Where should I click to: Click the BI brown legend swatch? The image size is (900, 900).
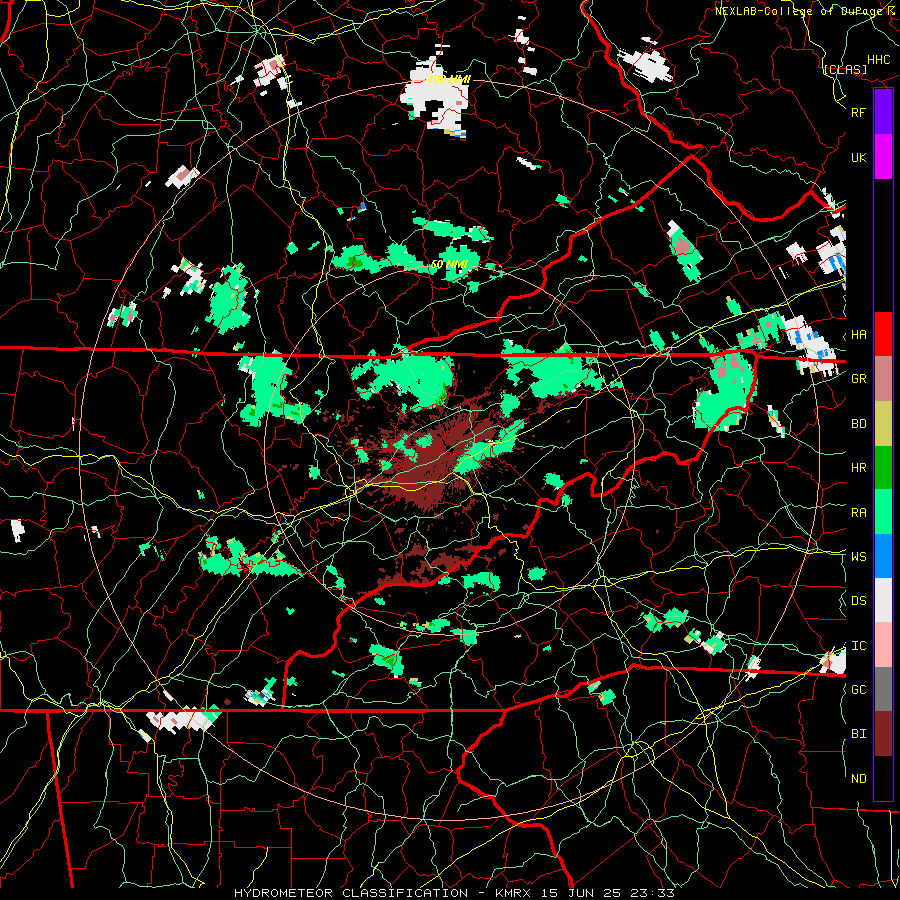pos(883,734)
